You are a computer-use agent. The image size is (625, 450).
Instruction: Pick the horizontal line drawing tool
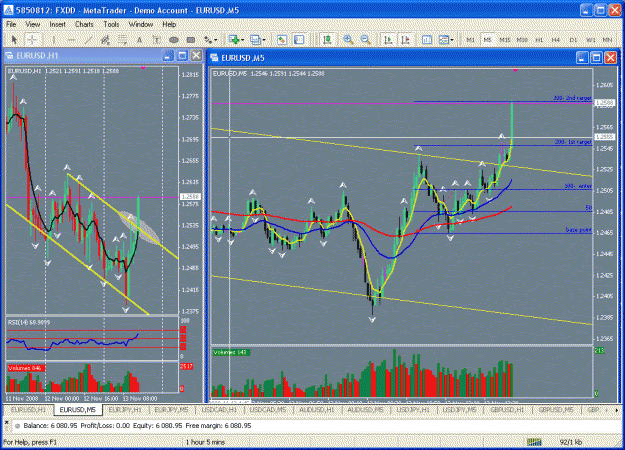coord(71,40)
